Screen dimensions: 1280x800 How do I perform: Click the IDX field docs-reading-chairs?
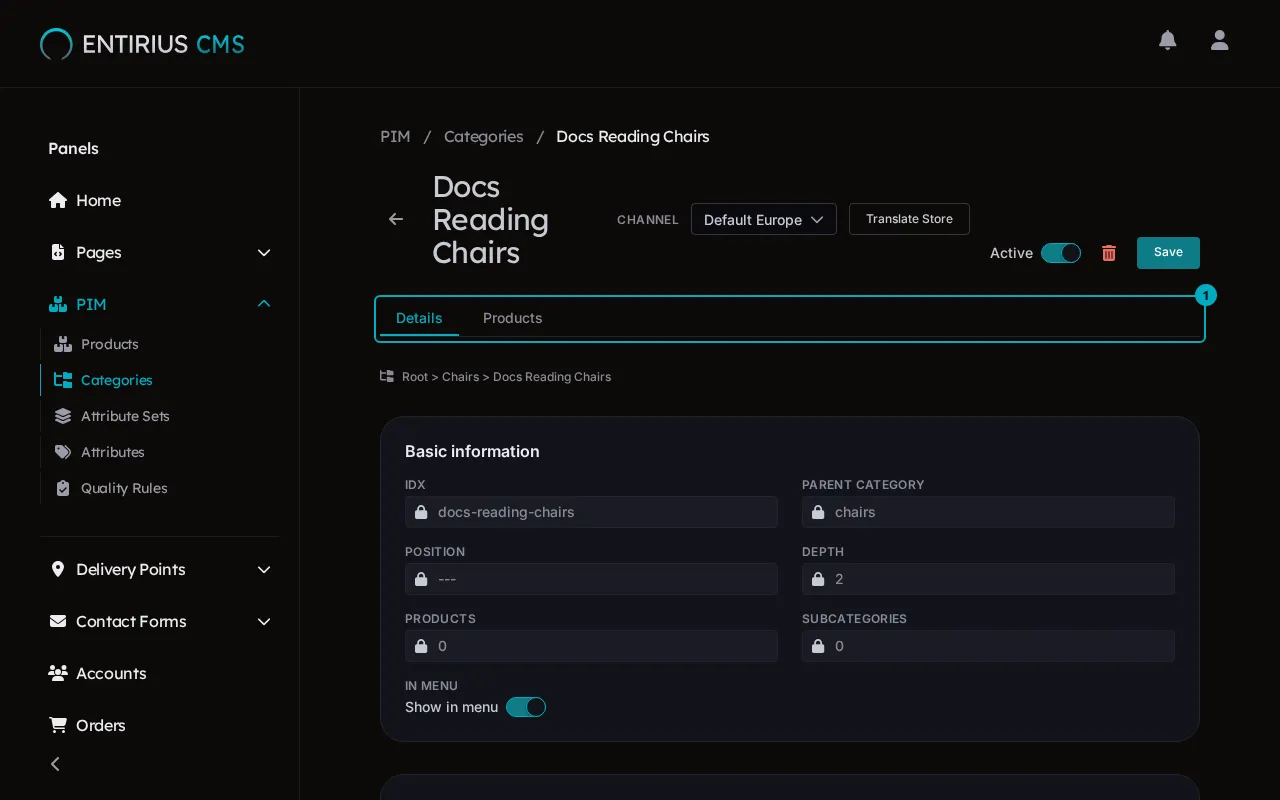(x=591, y=512)
